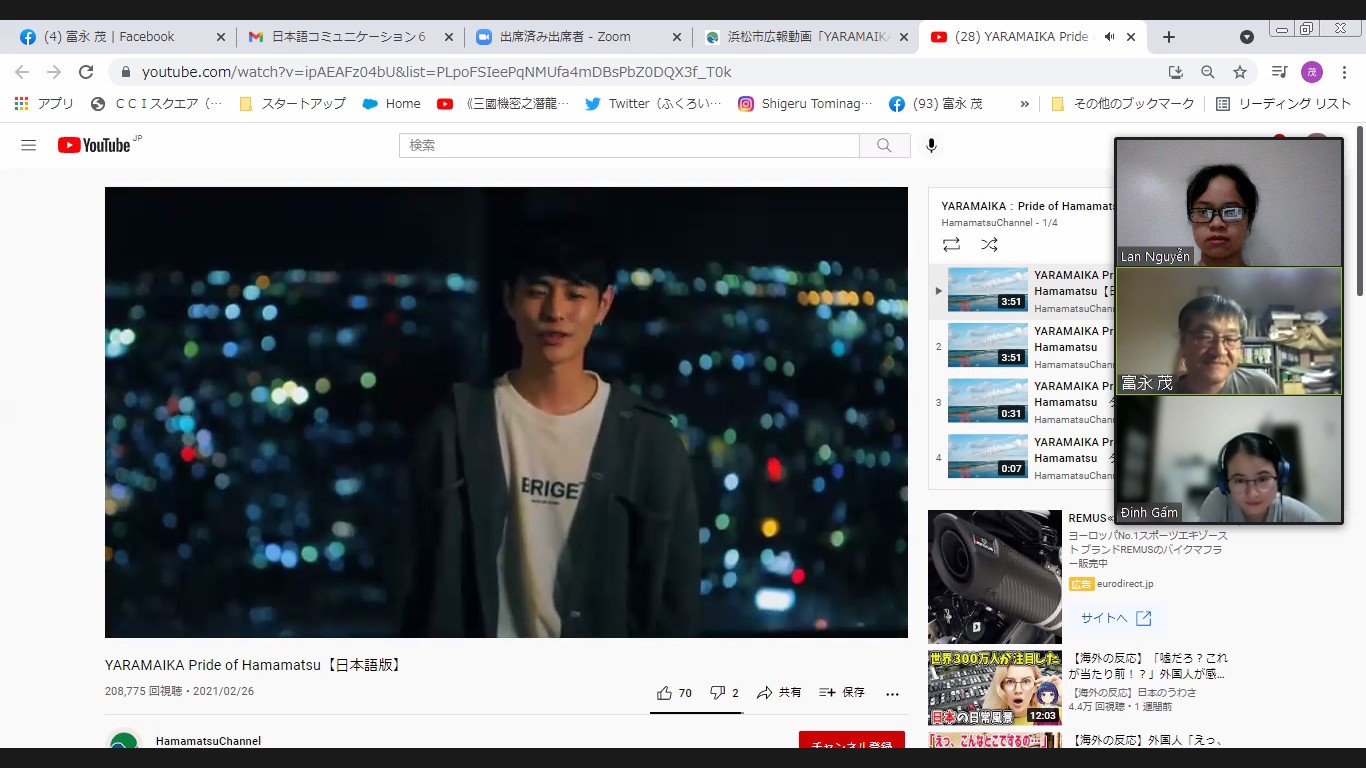Click the share (共有) arrow icon
Image resolution: width=1366 pixels, height=768 pixels.
click(x=765, y=693)
